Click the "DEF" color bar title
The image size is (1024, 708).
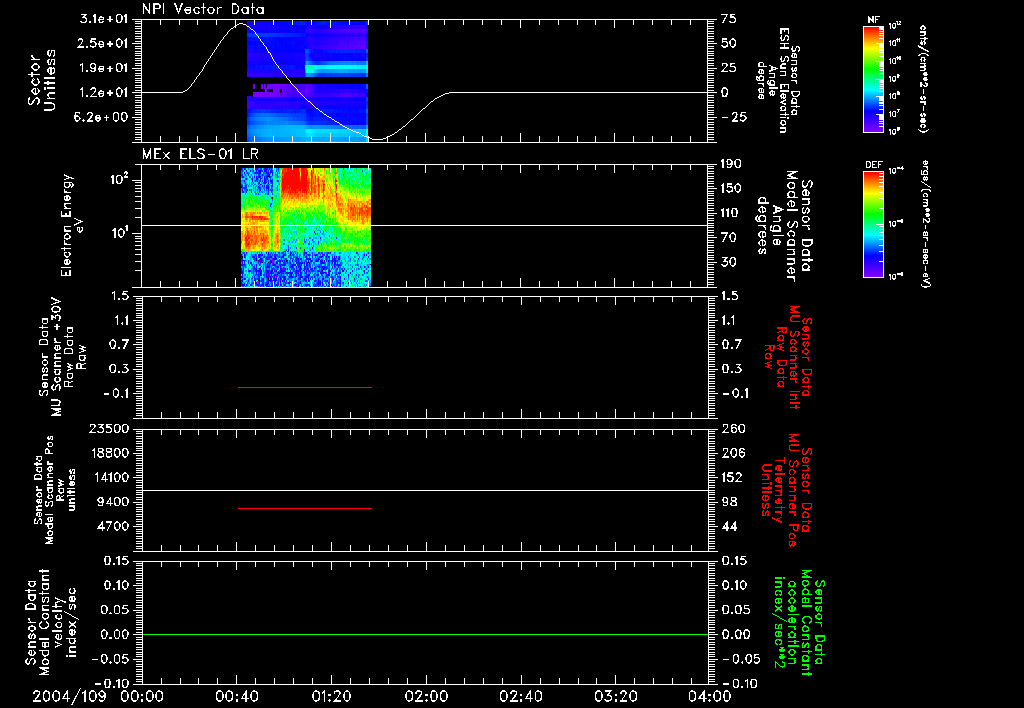pyautogui.click(x=874, y=165)
